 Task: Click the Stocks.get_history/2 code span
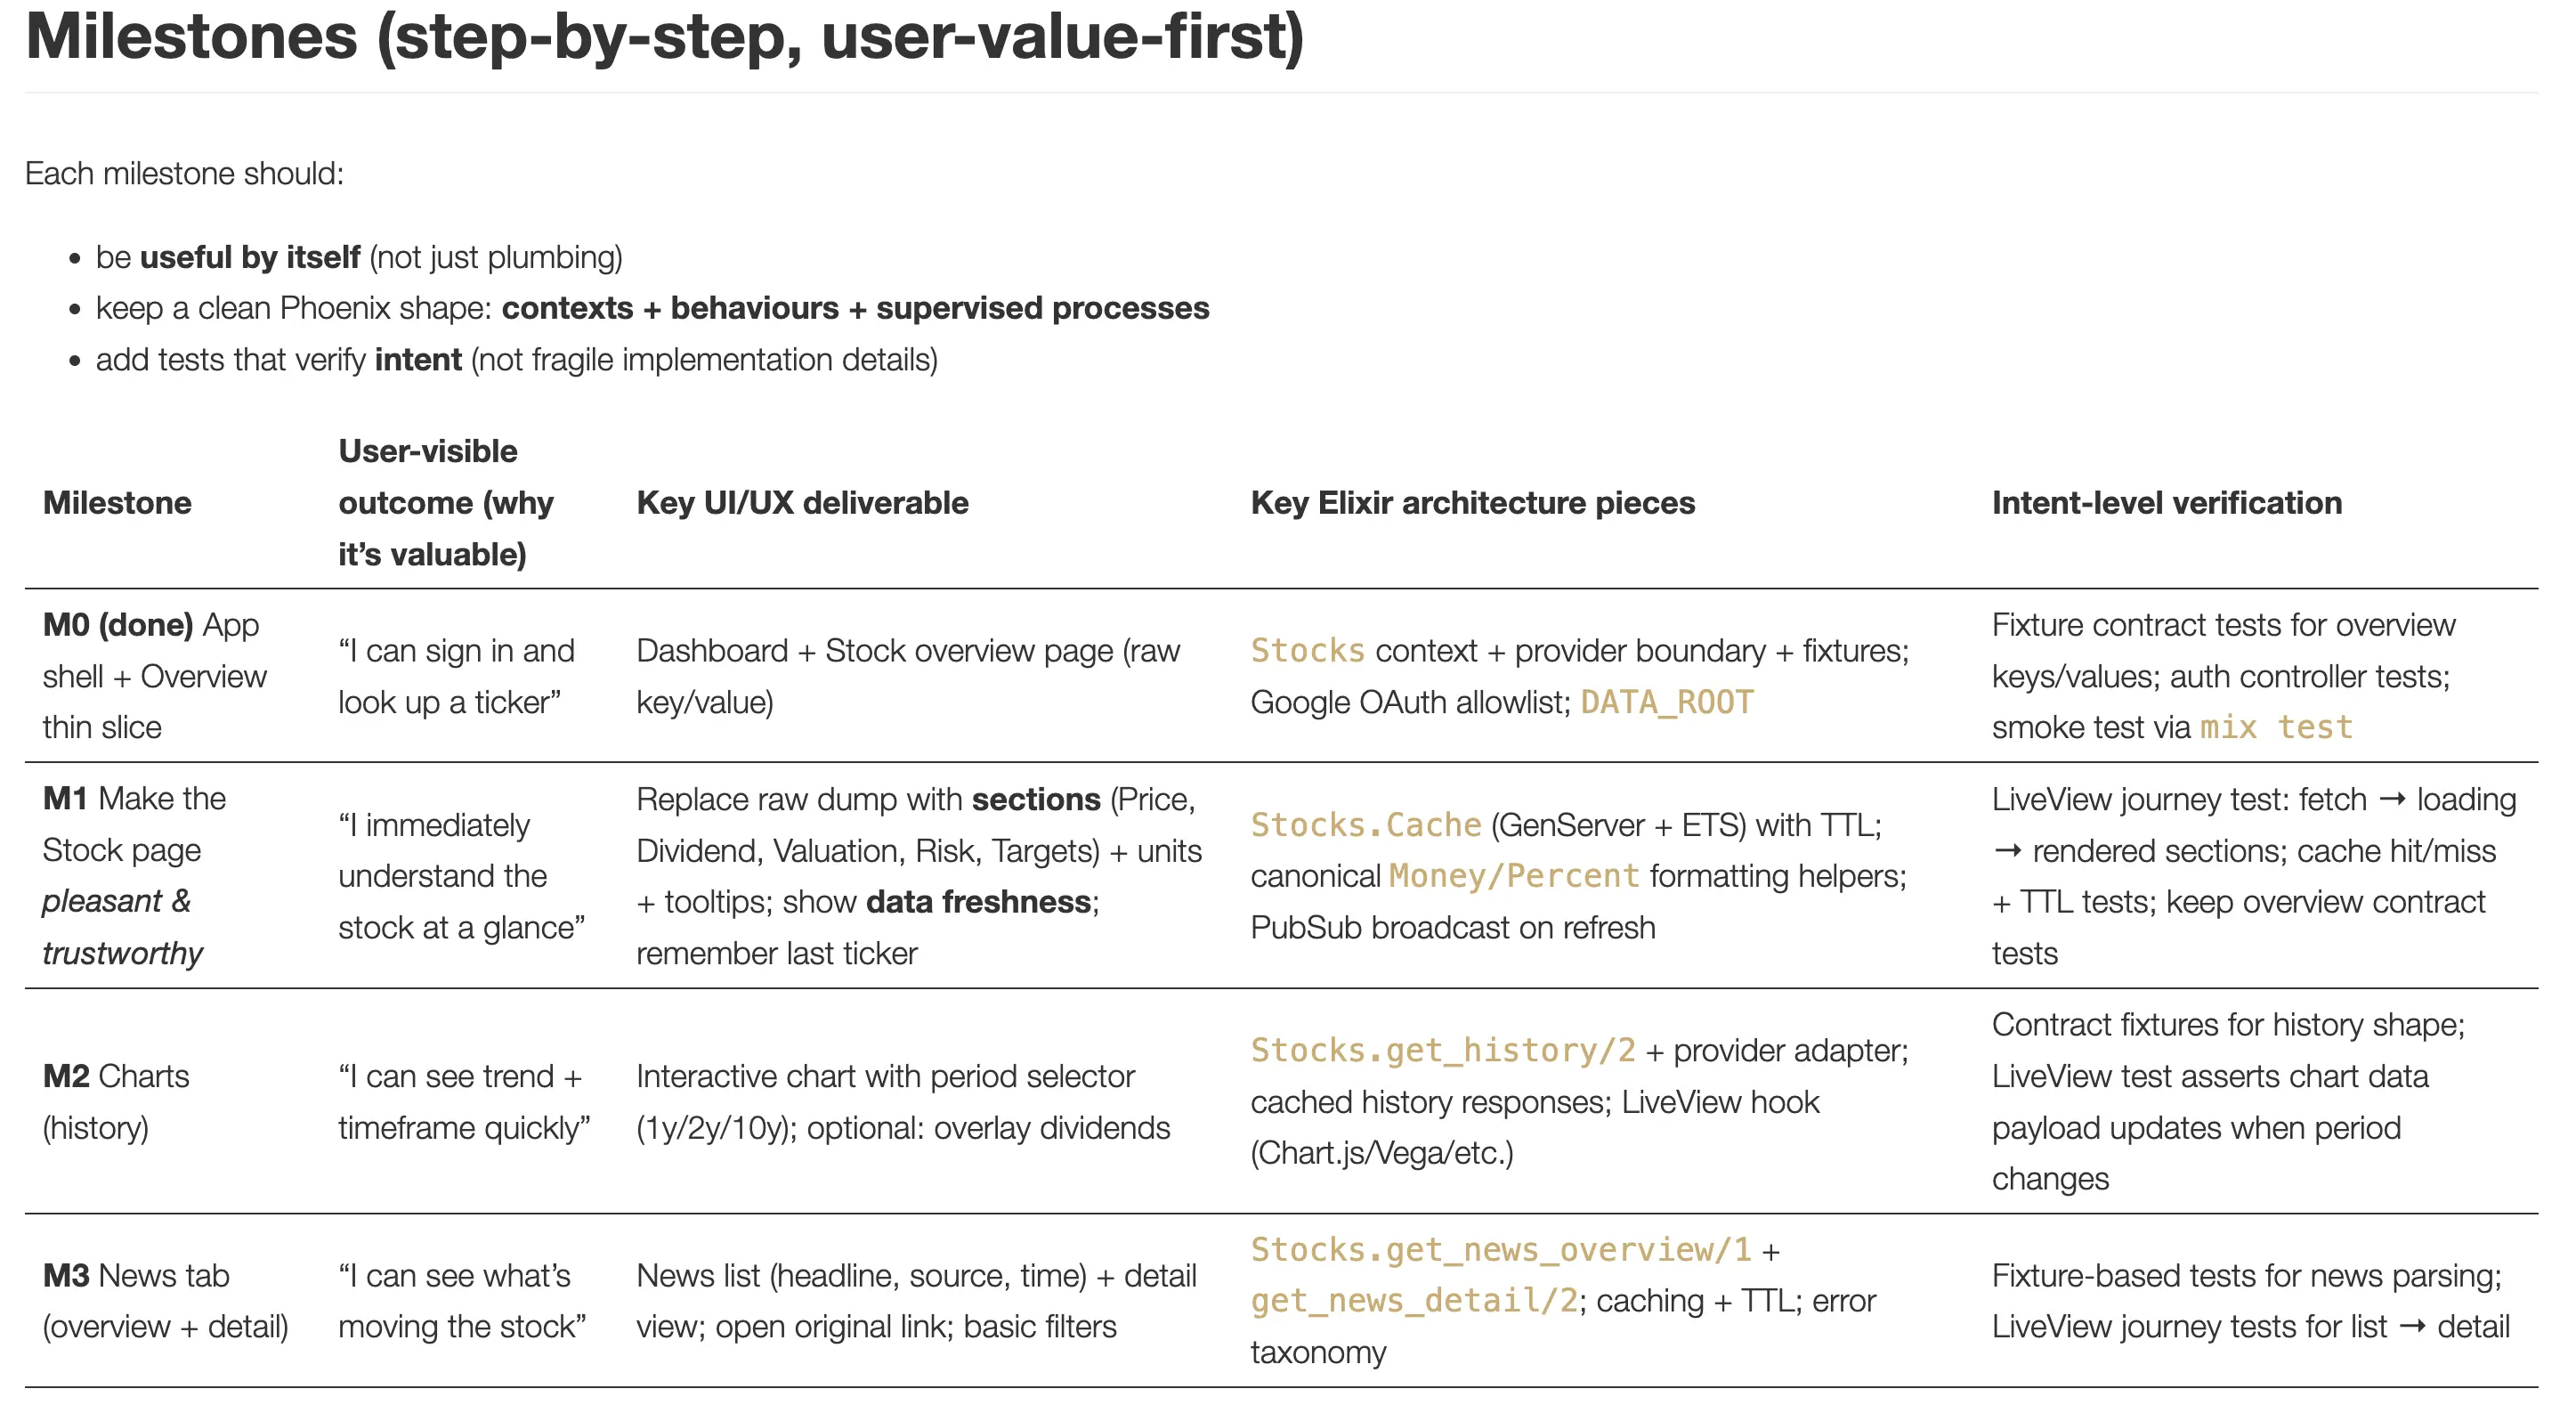tap(1442, 1050)
